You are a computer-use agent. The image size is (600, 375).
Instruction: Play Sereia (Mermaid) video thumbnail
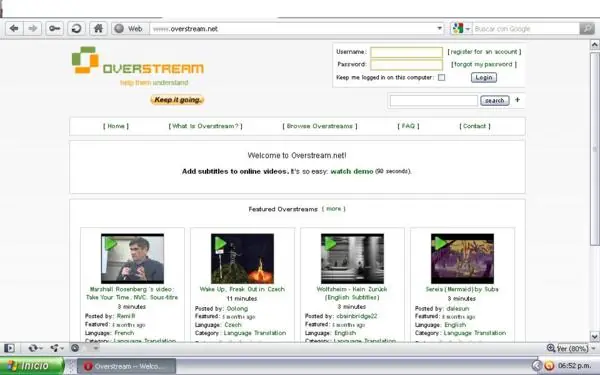point(462,258)
